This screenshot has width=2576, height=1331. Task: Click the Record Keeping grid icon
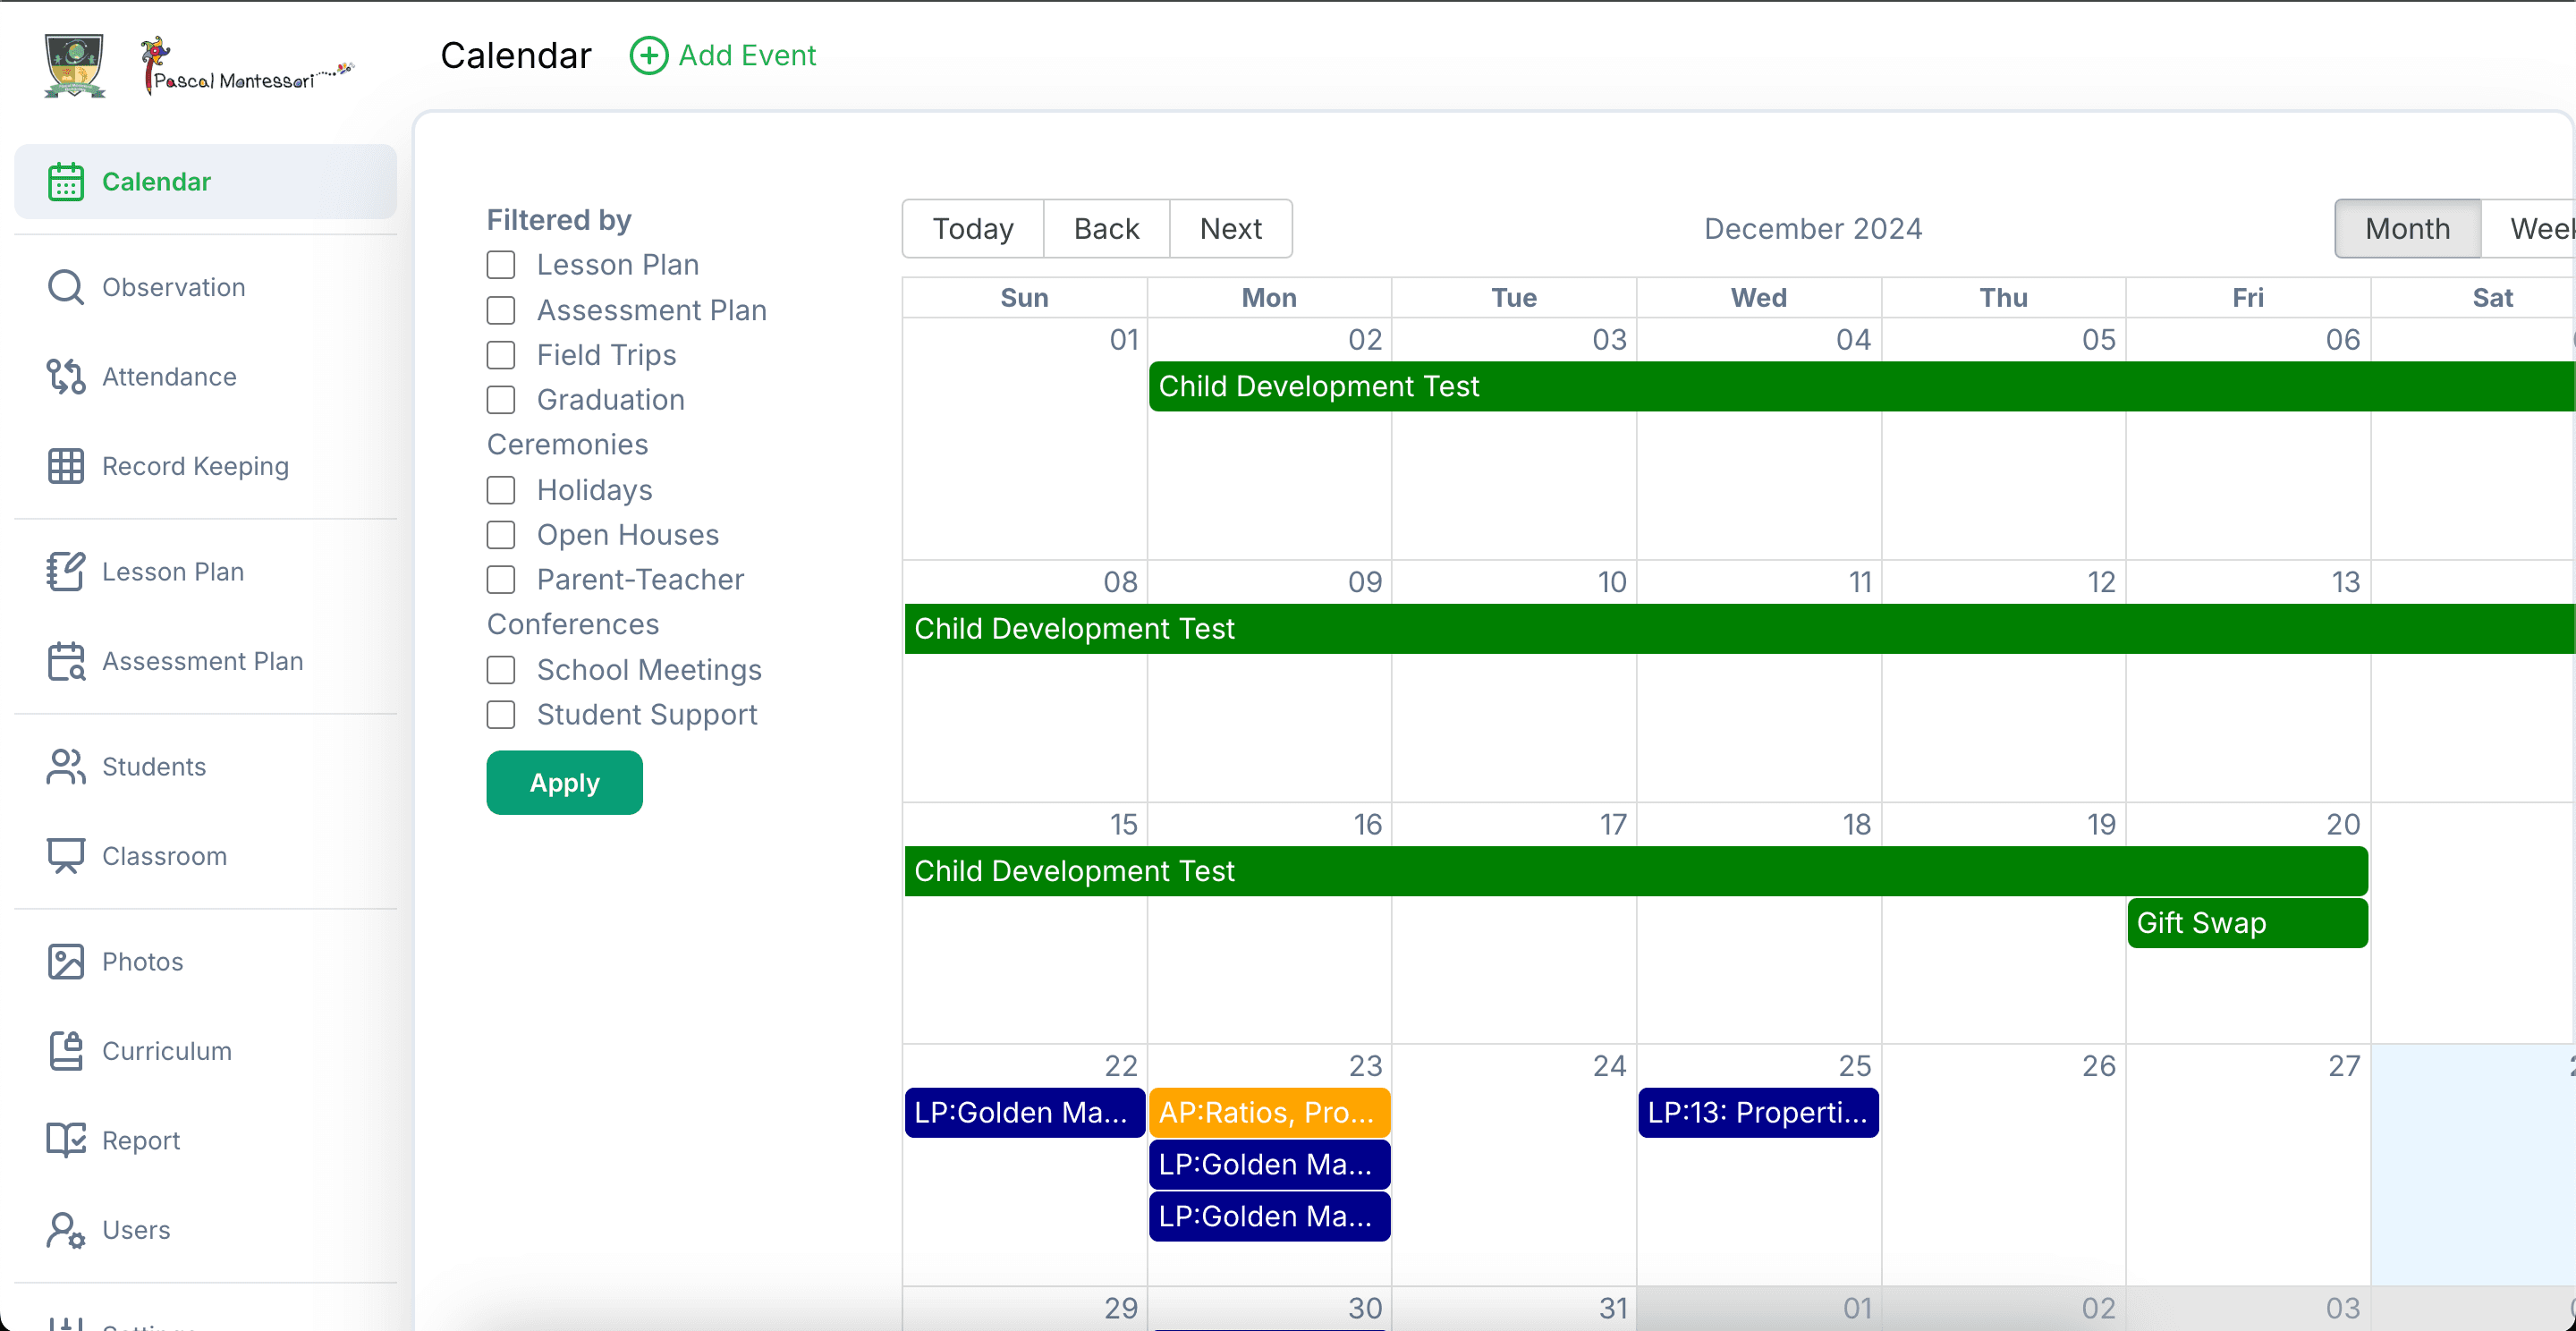pos(66,466)
